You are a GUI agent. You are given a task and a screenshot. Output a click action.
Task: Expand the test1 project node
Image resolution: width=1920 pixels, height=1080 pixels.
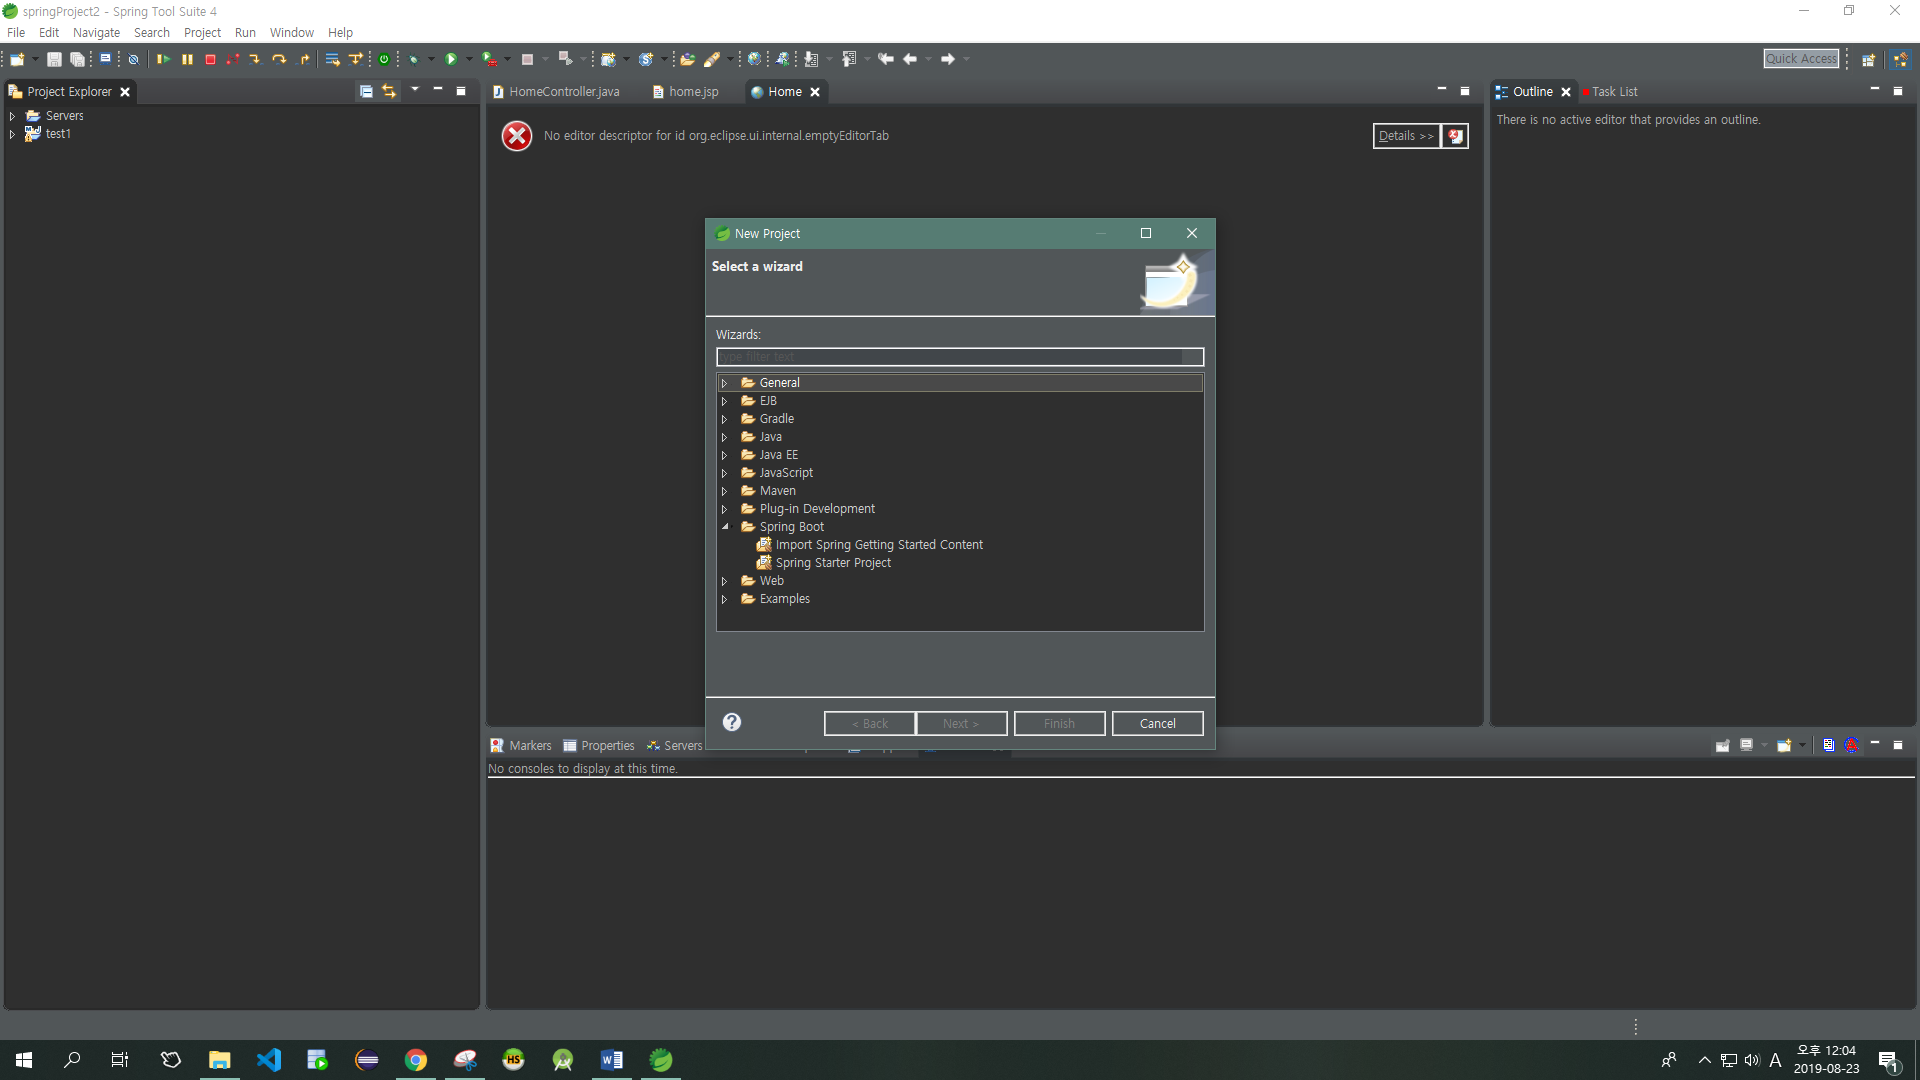tap(12, 134)
